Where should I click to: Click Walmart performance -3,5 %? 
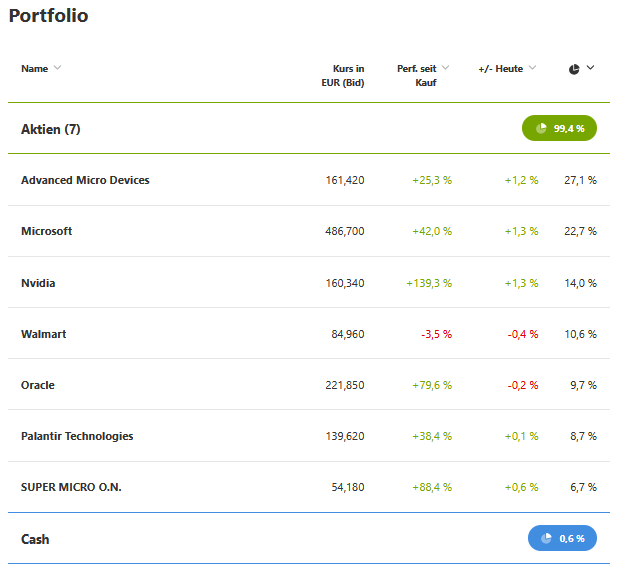436,334
